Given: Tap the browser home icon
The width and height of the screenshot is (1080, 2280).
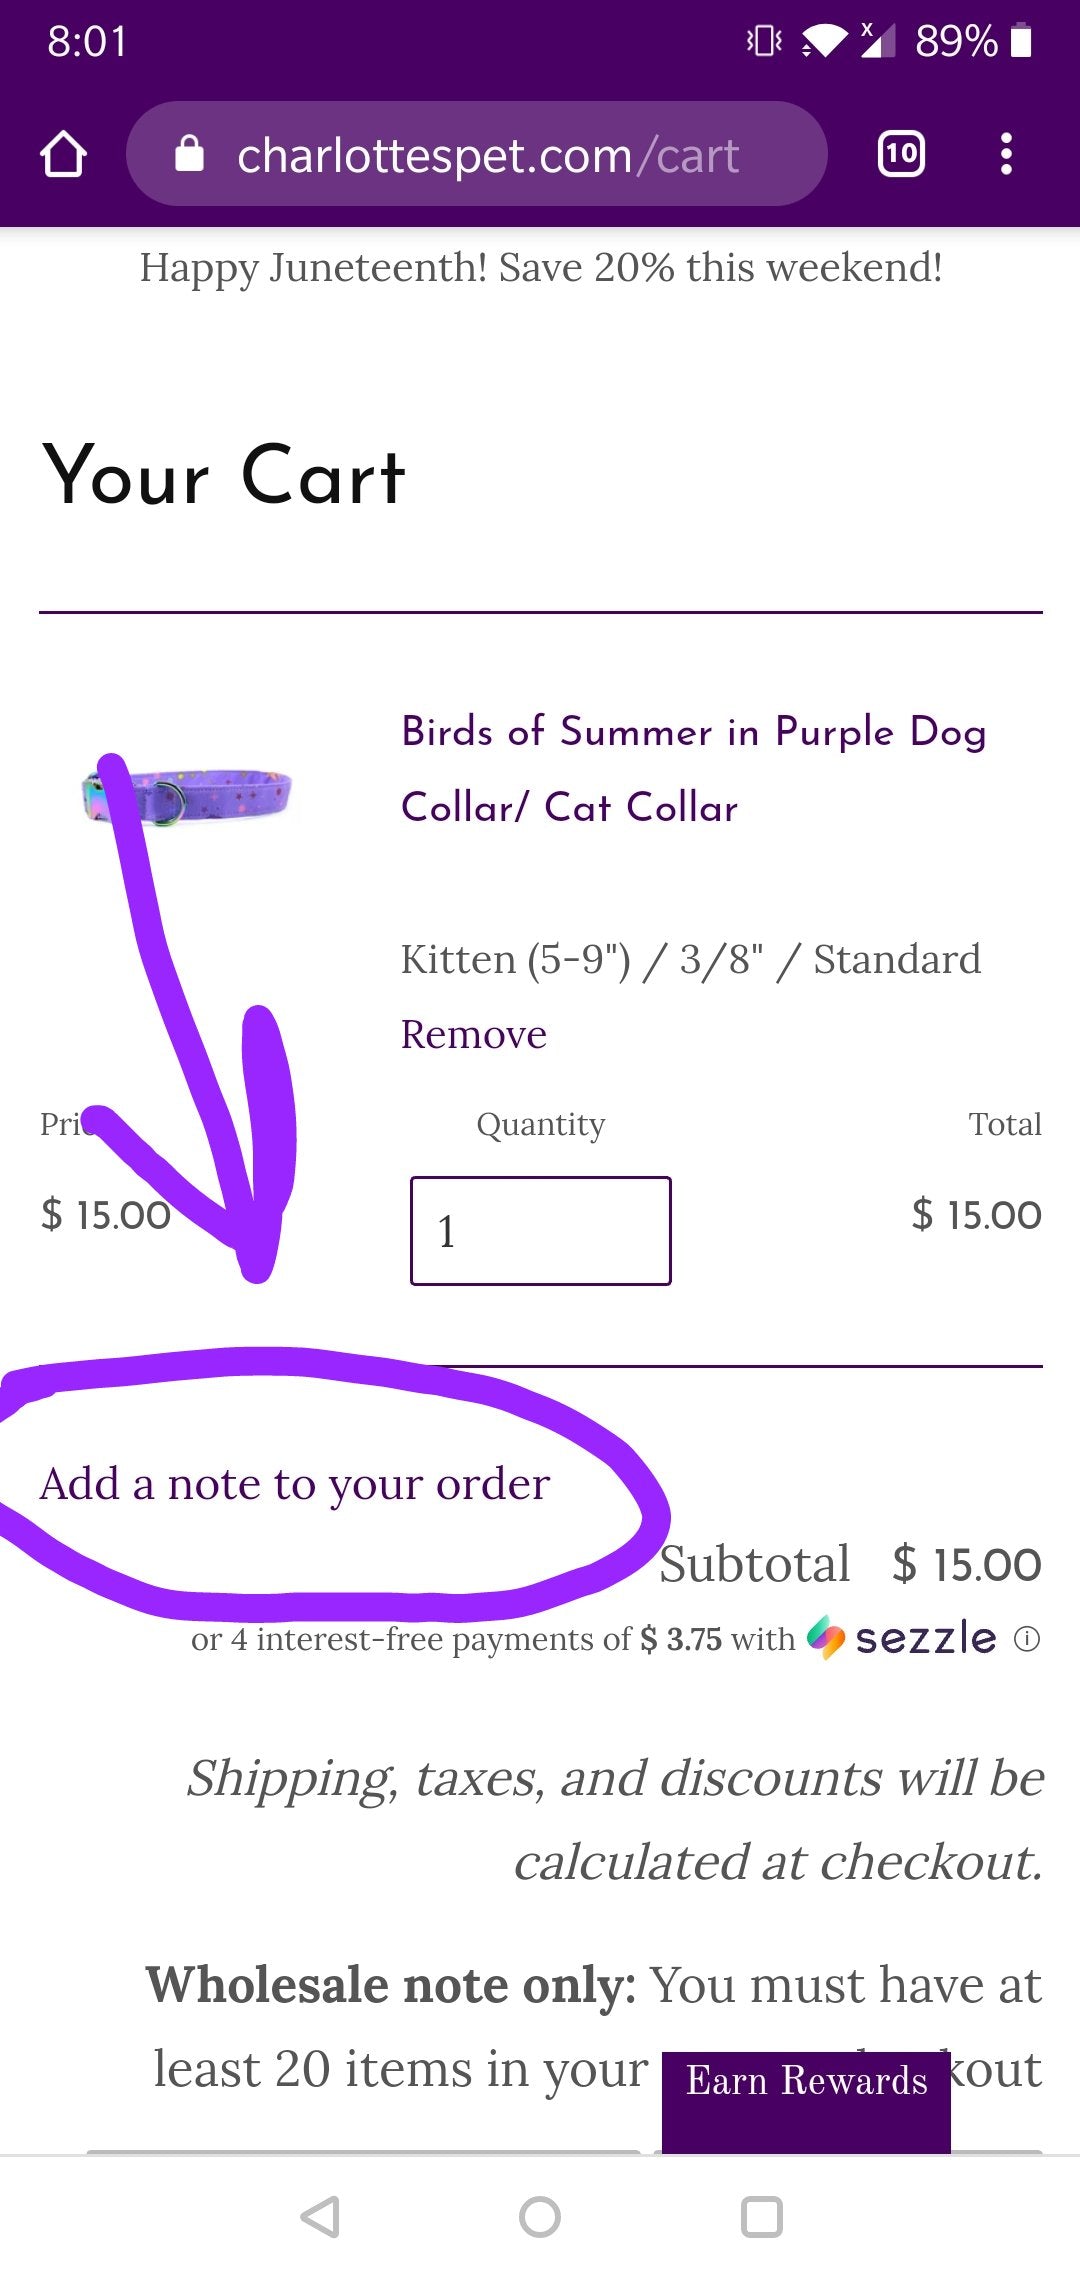Looking at the screenshot, I should pyautogui.click(x=63, y=155).
